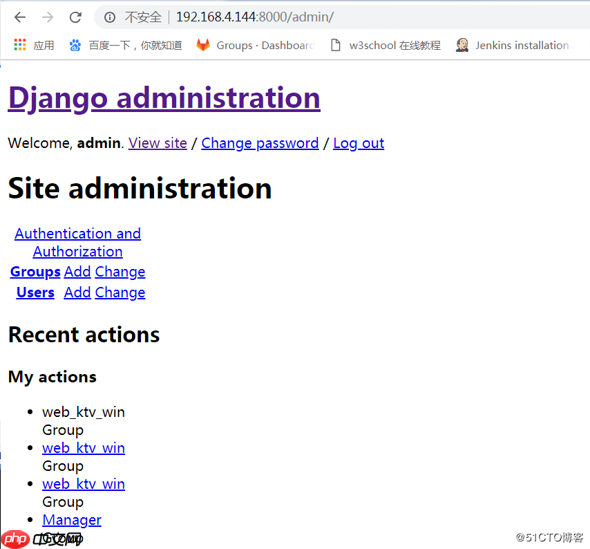Open the Change password link

[260, 143]
